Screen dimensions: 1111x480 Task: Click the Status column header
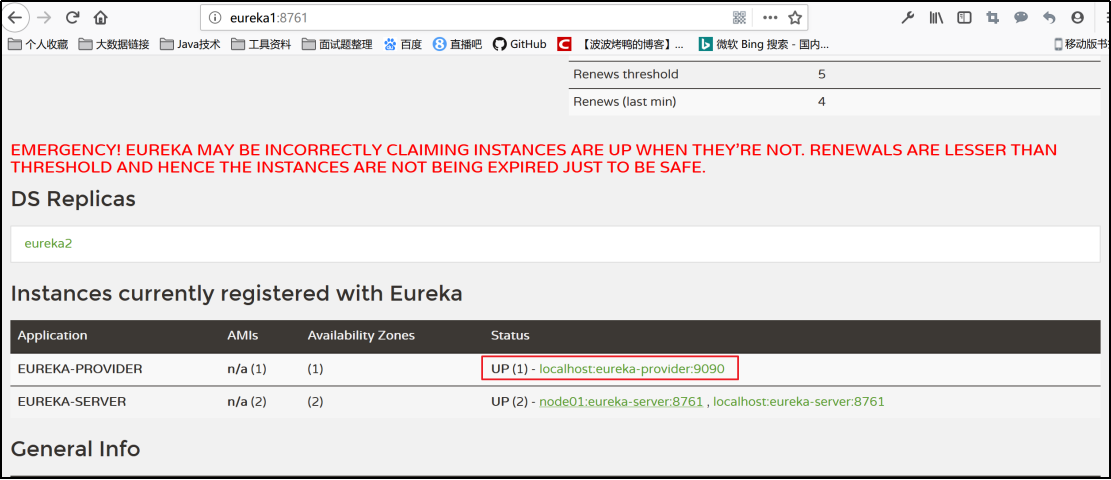(x=510, y=335)
